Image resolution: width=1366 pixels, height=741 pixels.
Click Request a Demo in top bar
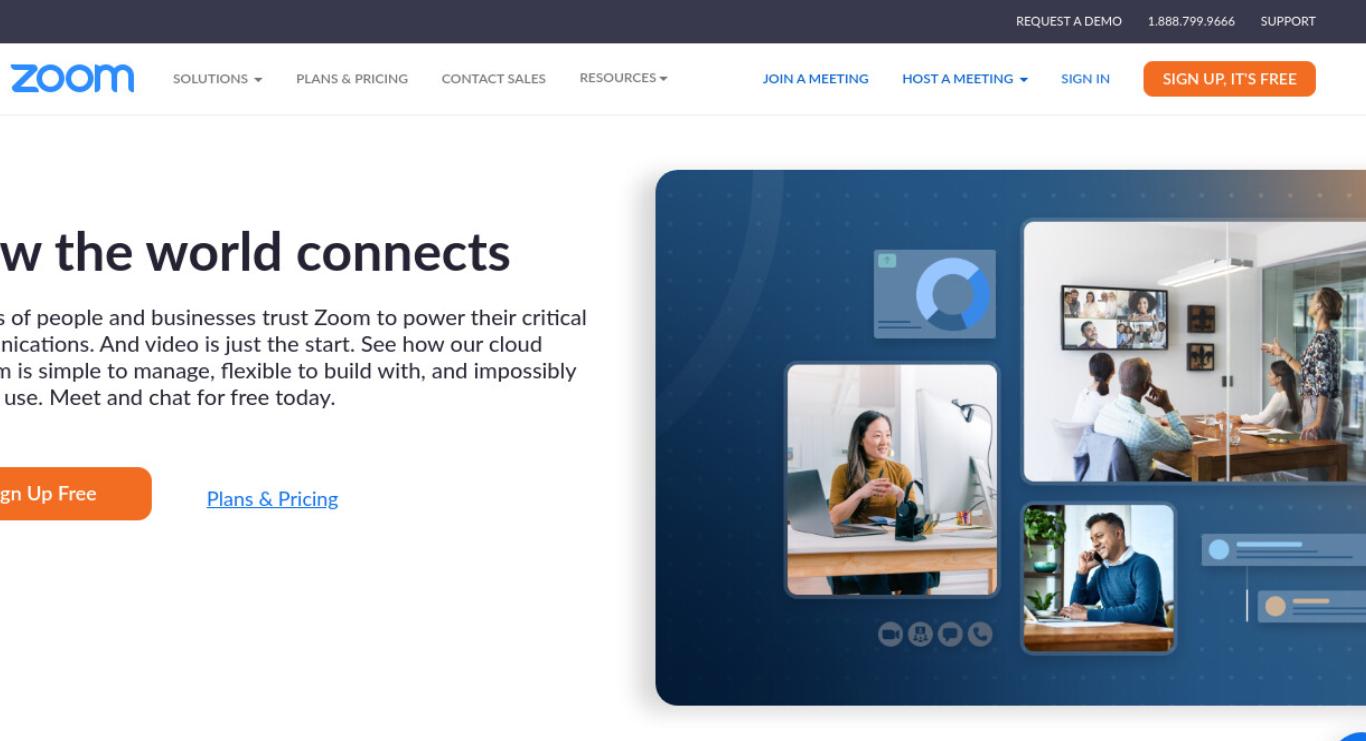pyautogui.click(x=1069, y=21)
